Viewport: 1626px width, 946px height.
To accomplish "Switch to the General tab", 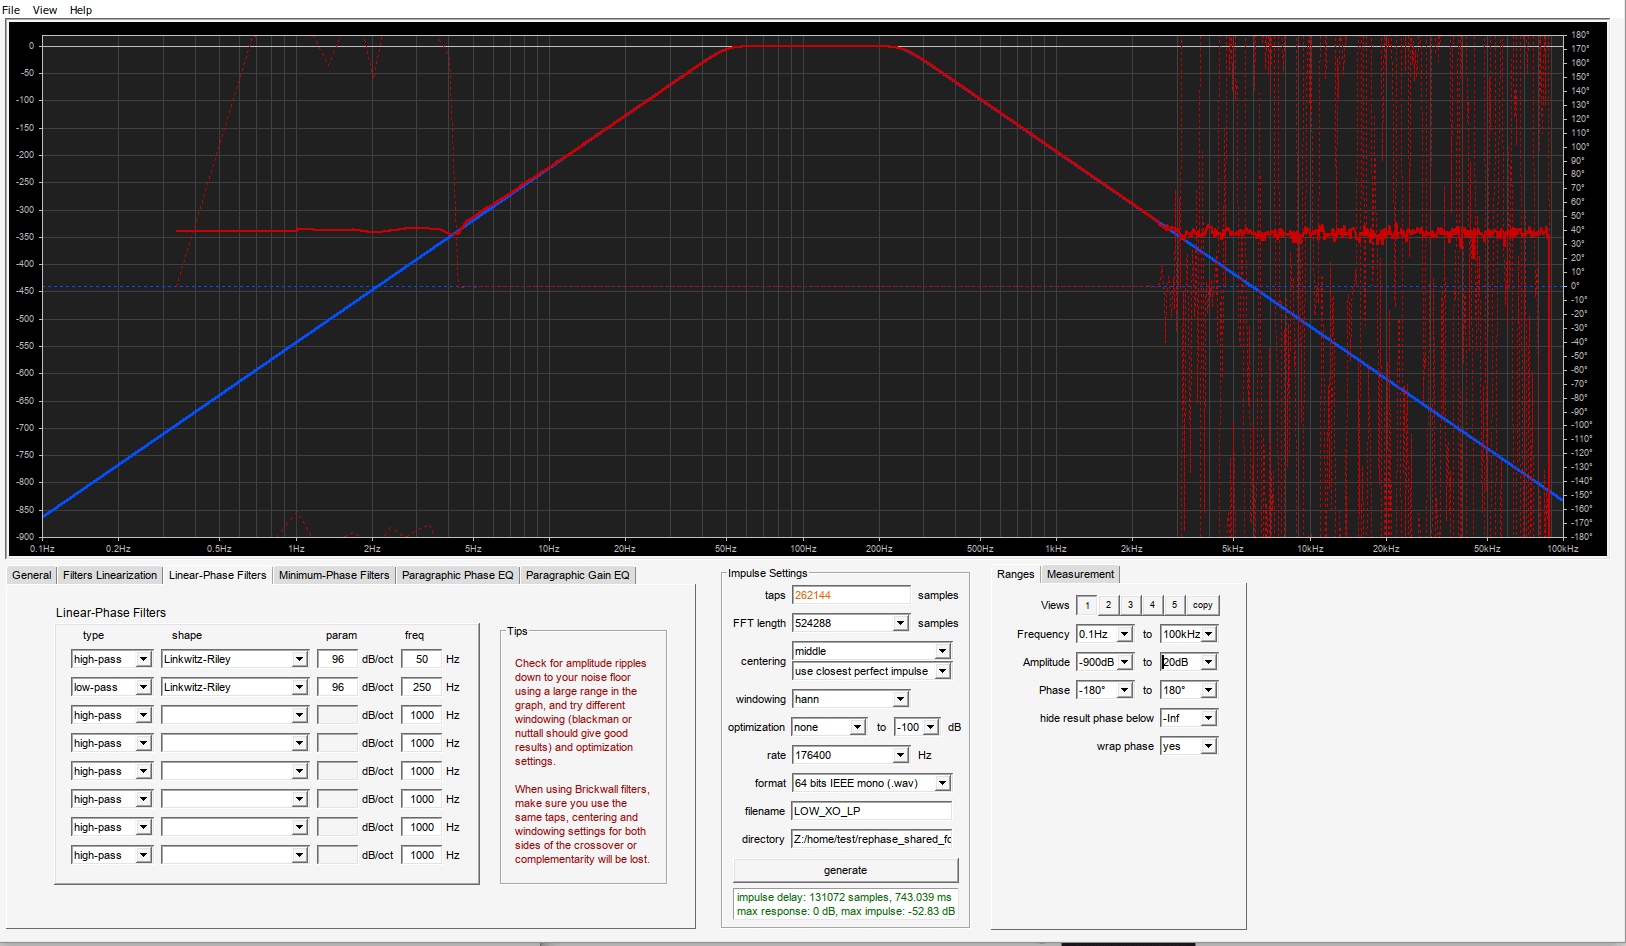I will tap(32, 575).
